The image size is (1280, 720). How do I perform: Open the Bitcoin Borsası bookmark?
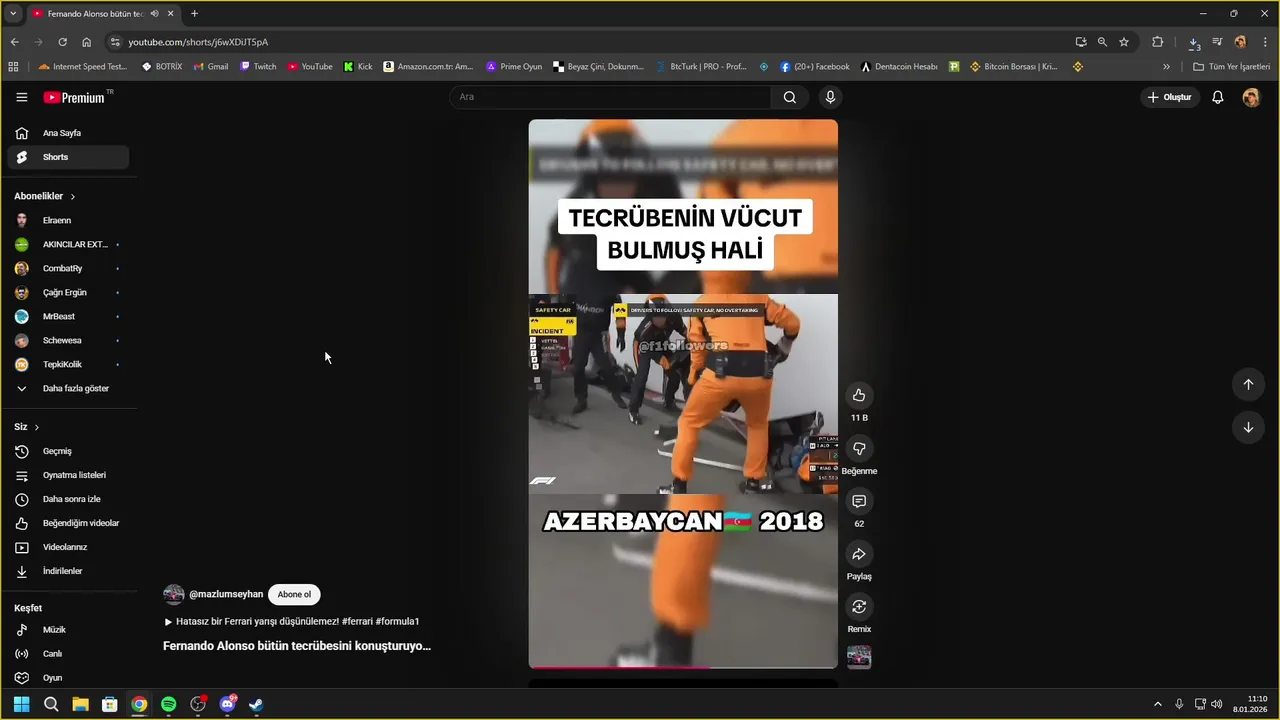pyautogui.click(x=1012, y=67)
